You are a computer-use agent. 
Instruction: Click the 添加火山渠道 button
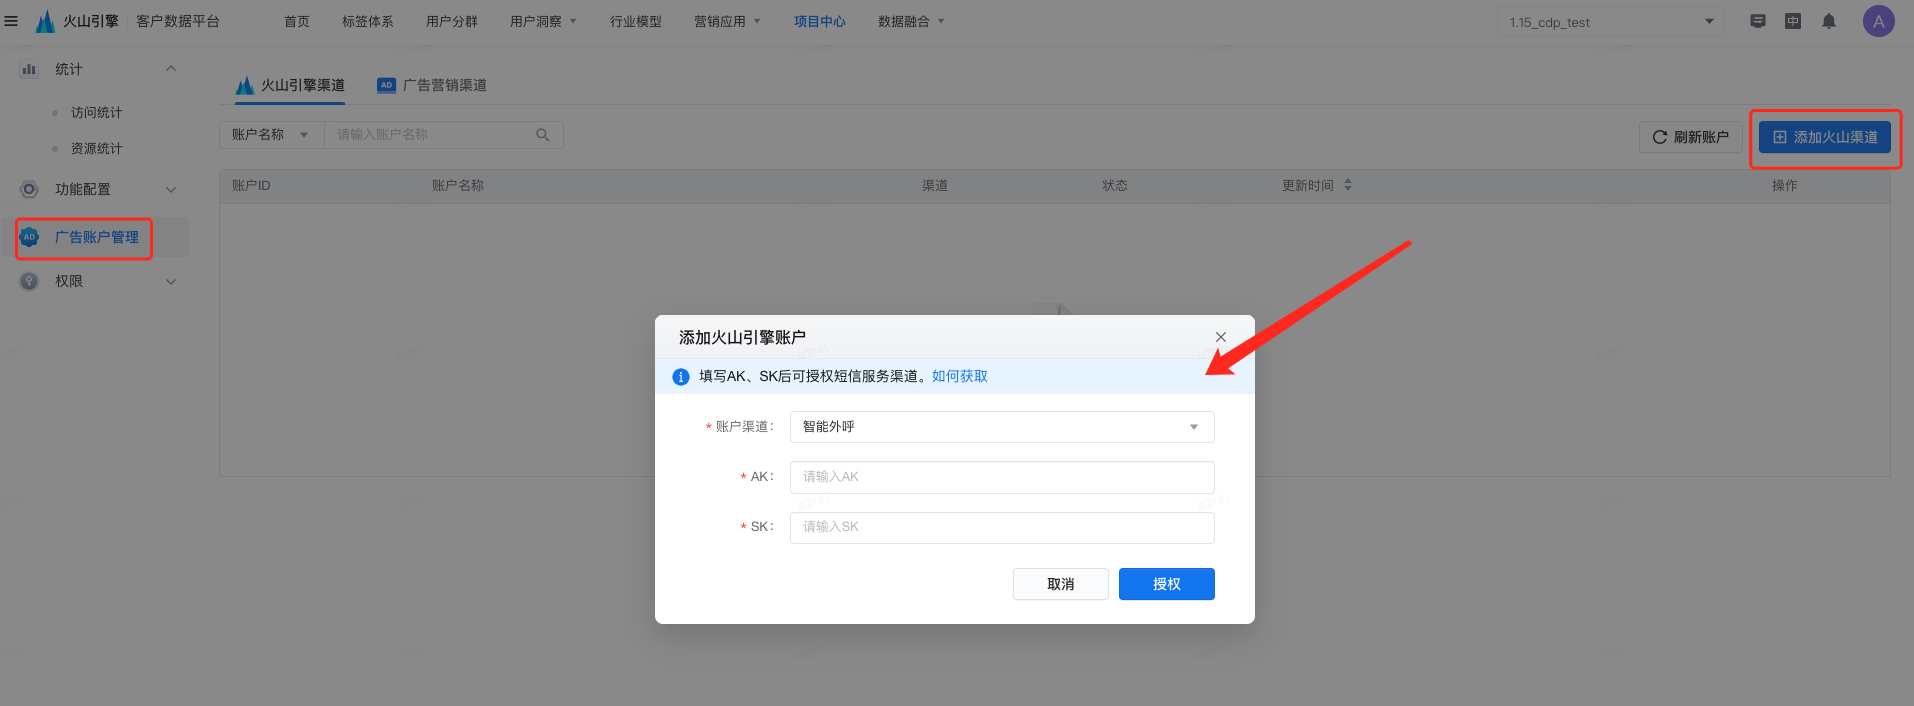[1825, 137]
